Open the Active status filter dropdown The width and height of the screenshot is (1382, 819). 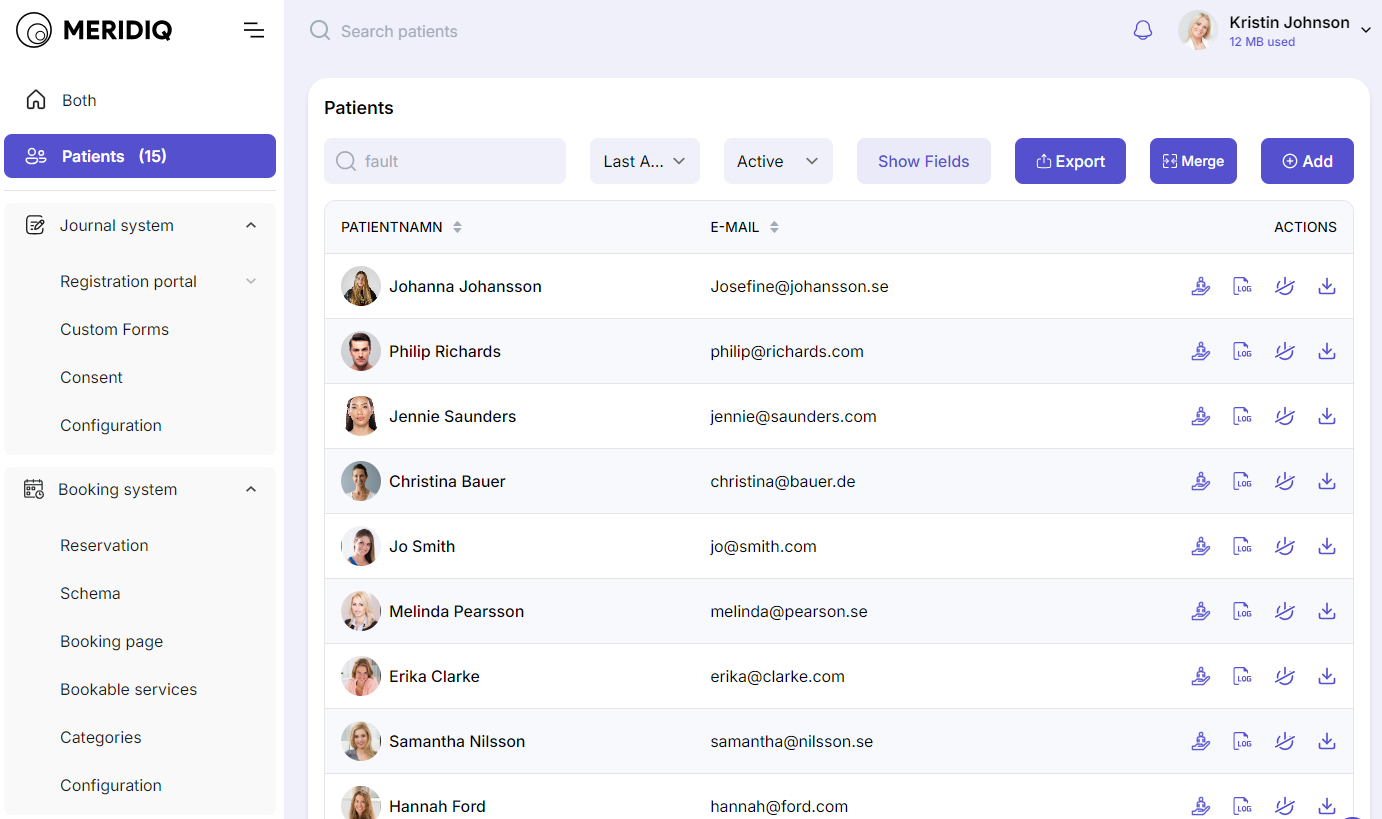(778, 161)
